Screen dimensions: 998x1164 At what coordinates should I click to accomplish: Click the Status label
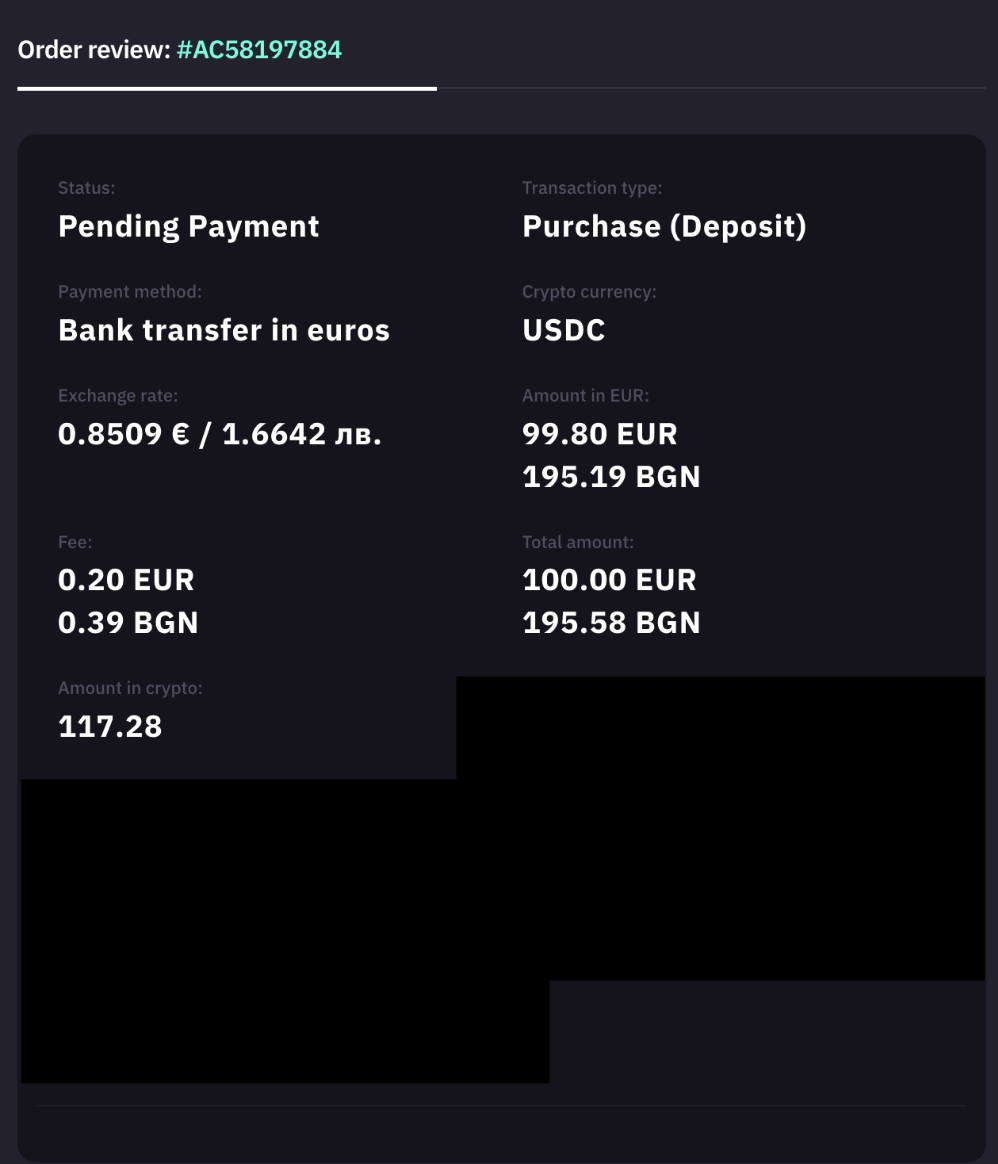click(86, 188)
